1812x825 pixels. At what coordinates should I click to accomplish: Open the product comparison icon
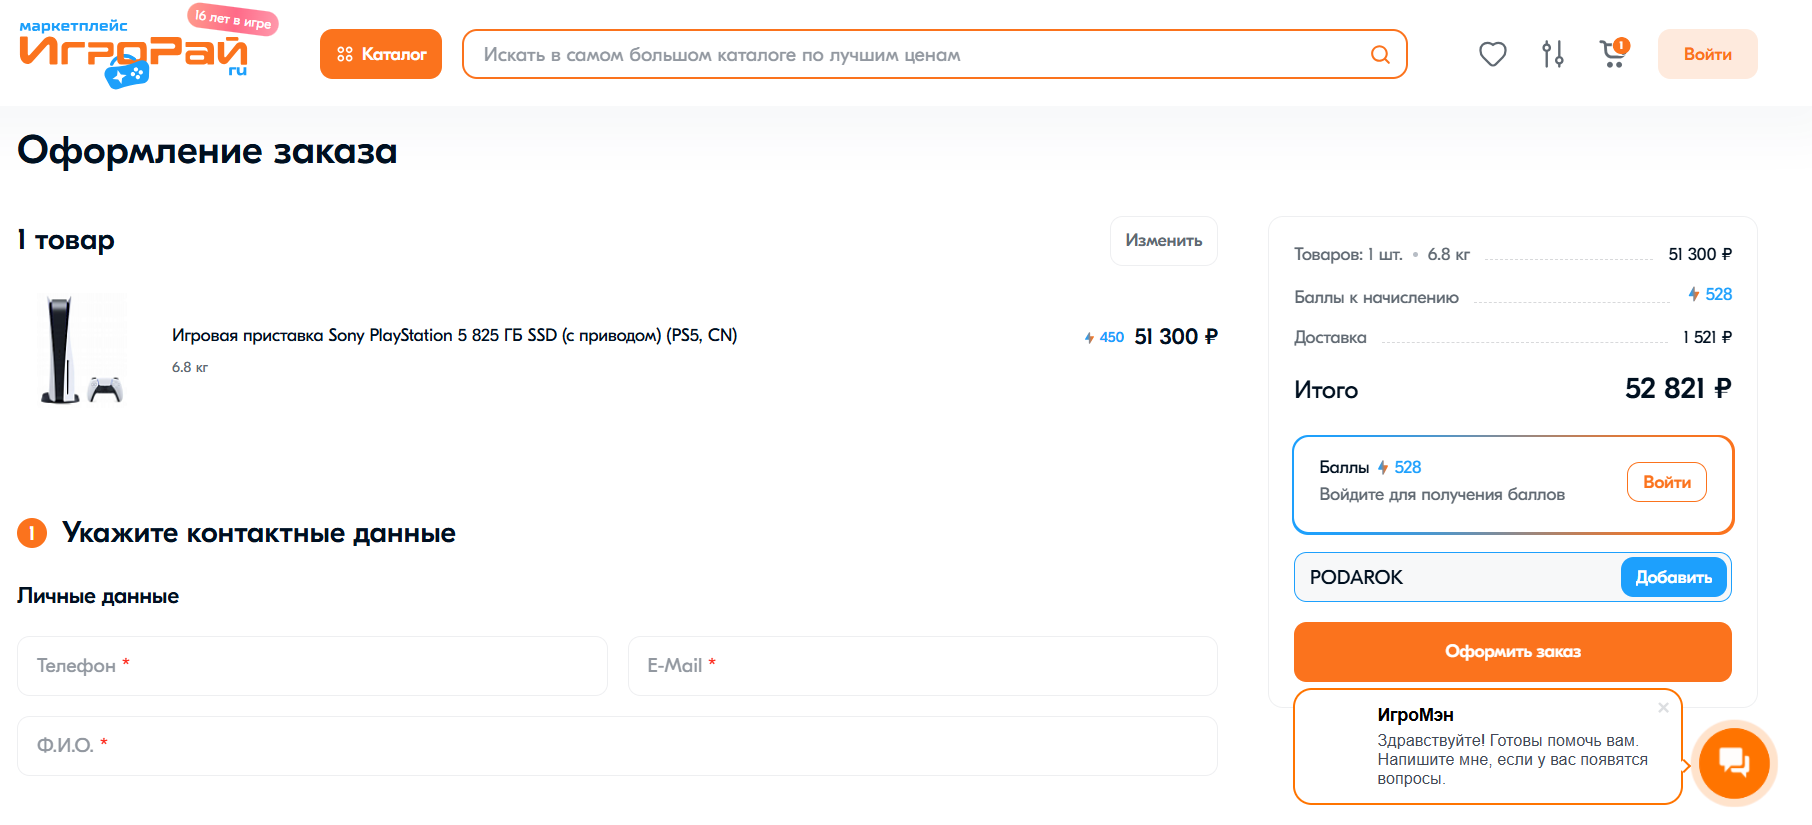point(1552,54)
